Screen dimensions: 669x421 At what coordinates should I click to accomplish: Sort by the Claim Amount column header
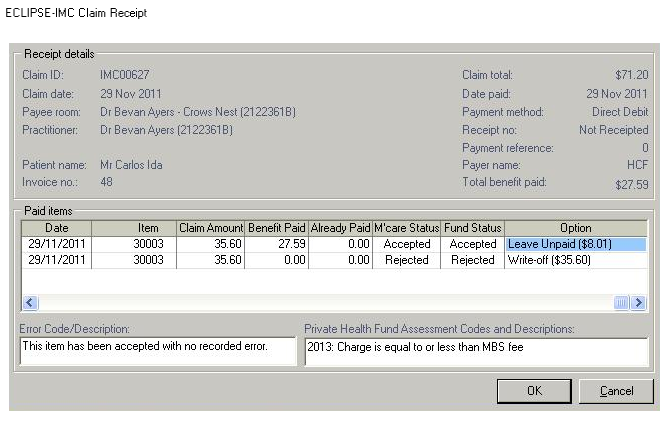pyautogui.click(x=210, y=228)
